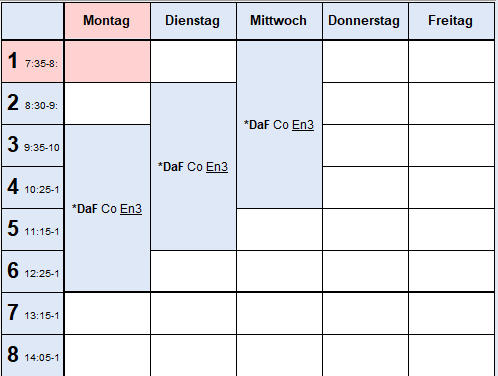
Task: Select the empty Dienstag period 1 cell
Action: point(193,62)
